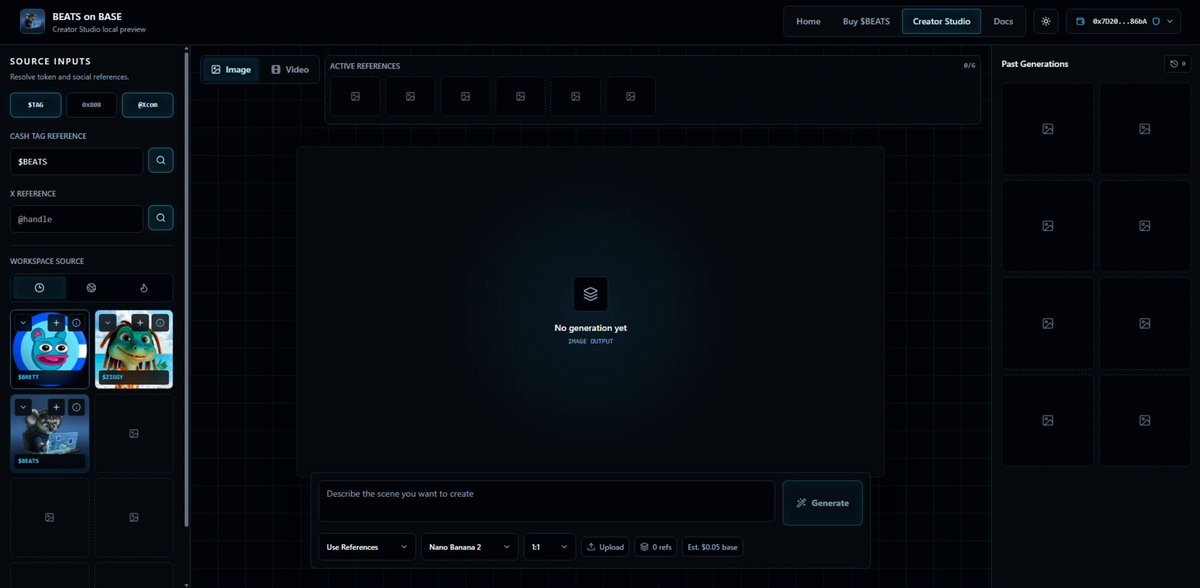Show info for the $ZIGGY card
Viewport: 1200px width, 588px height.
[160, 323]
